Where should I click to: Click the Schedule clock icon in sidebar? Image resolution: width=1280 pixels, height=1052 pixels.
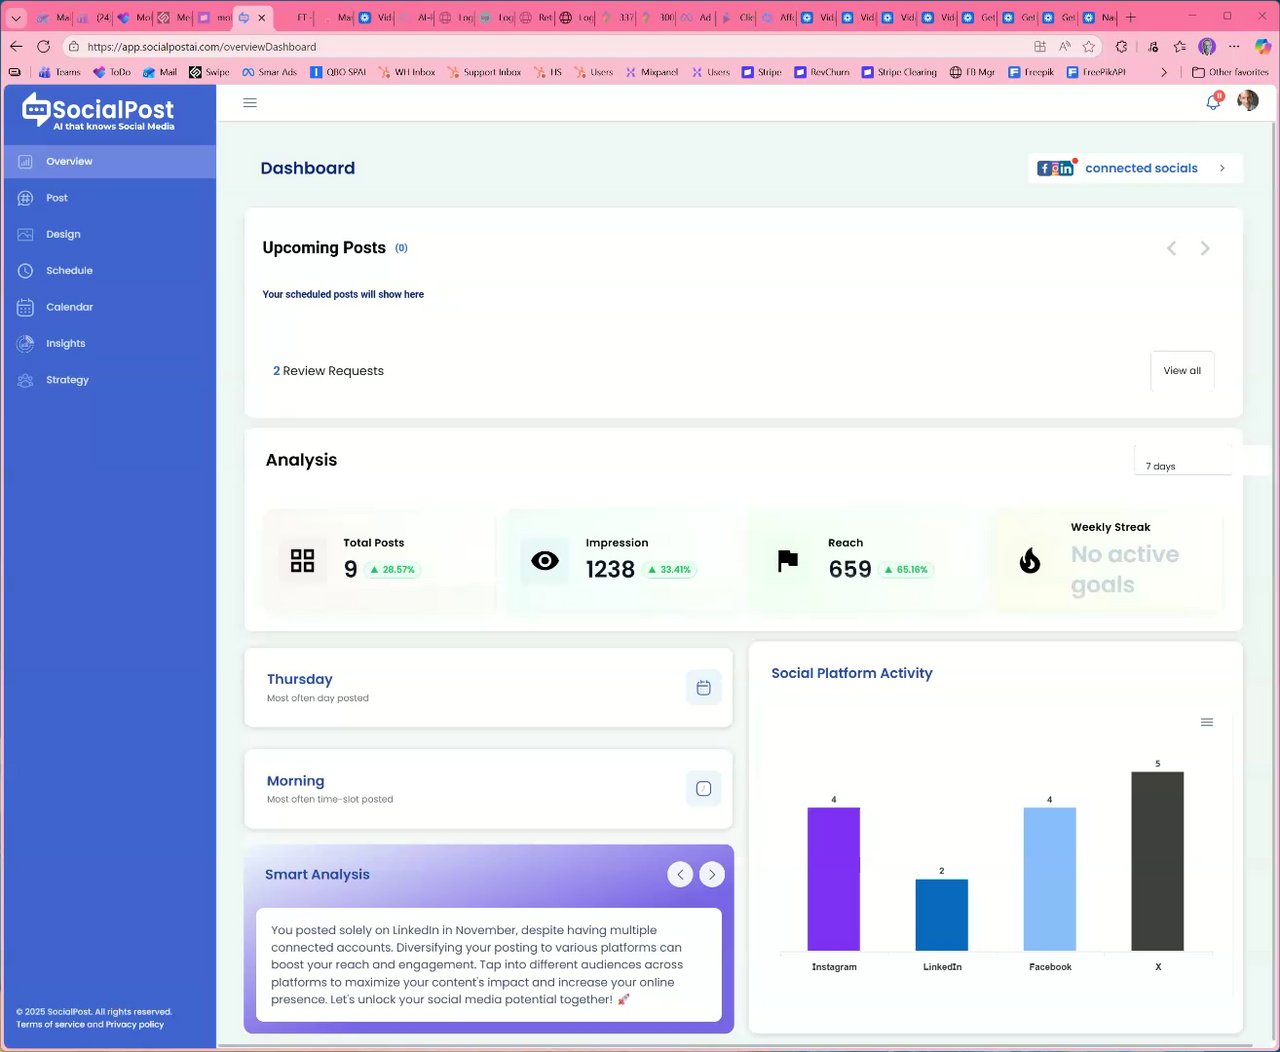(26, 271)
